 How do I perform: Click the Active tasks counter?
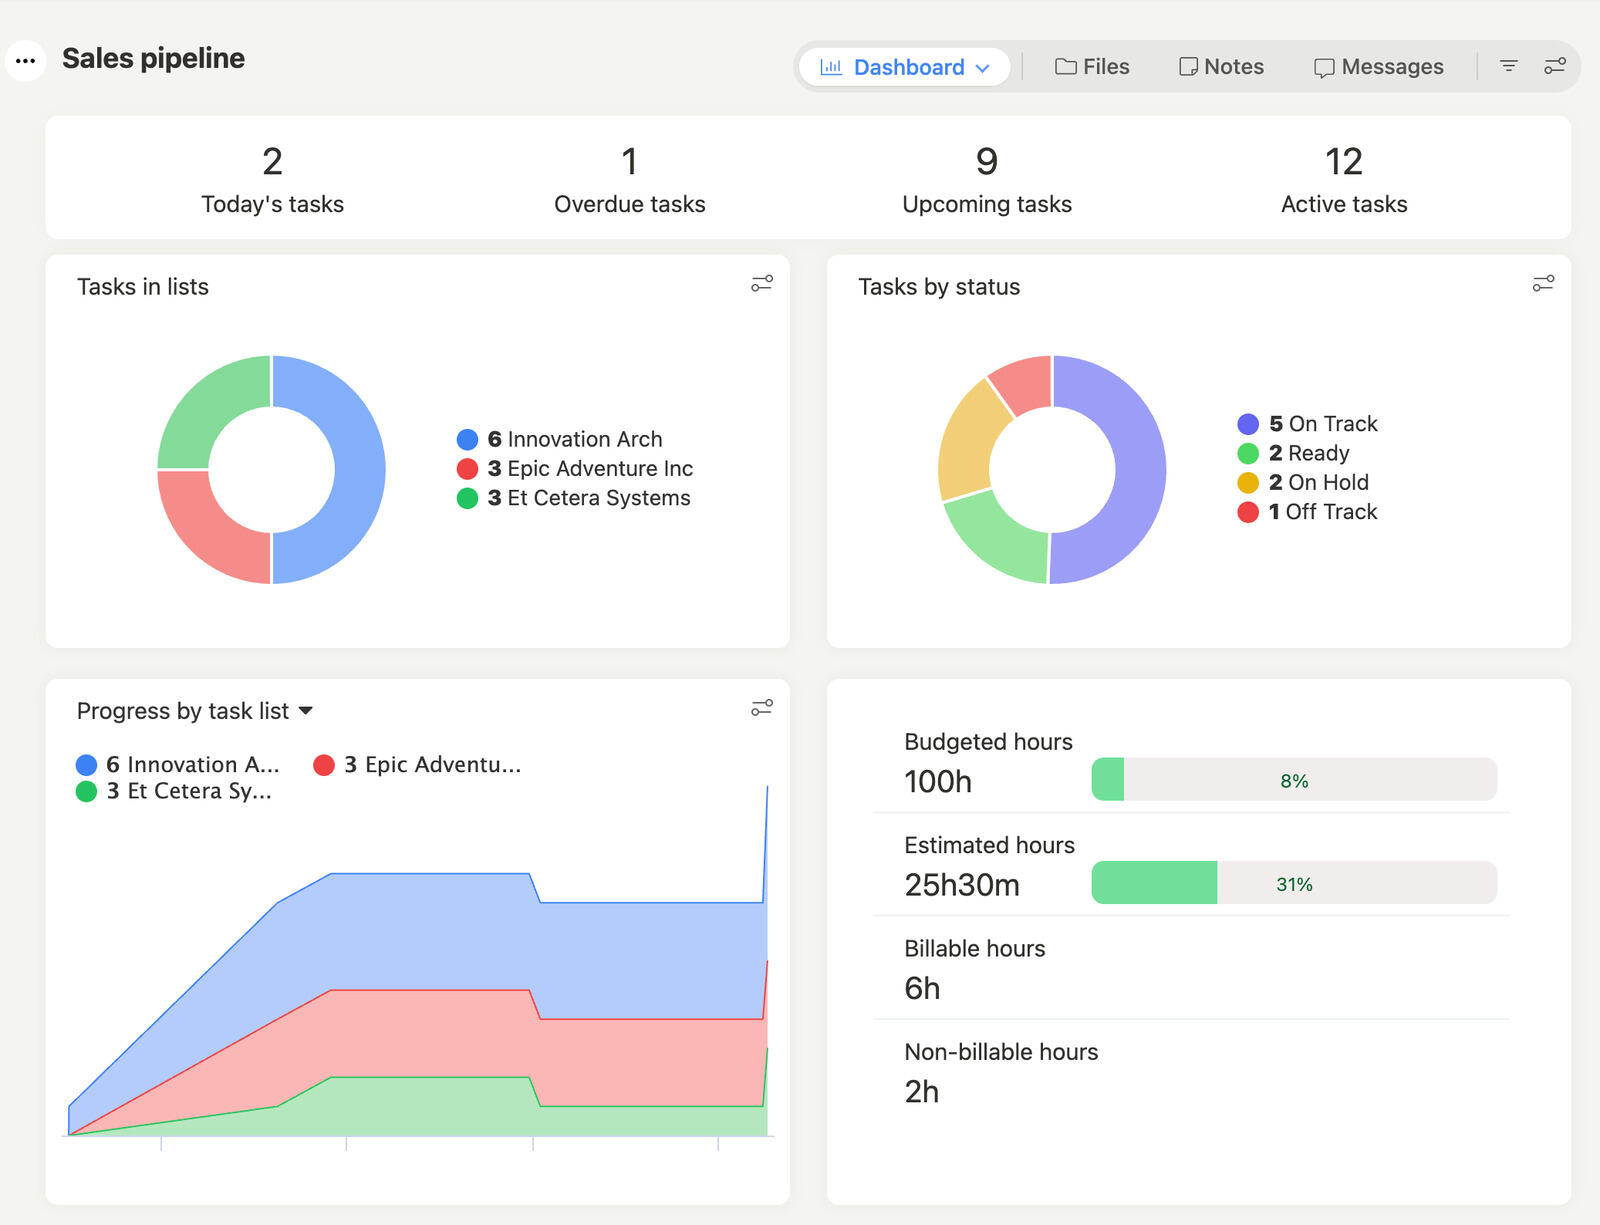coord(1344,179)
